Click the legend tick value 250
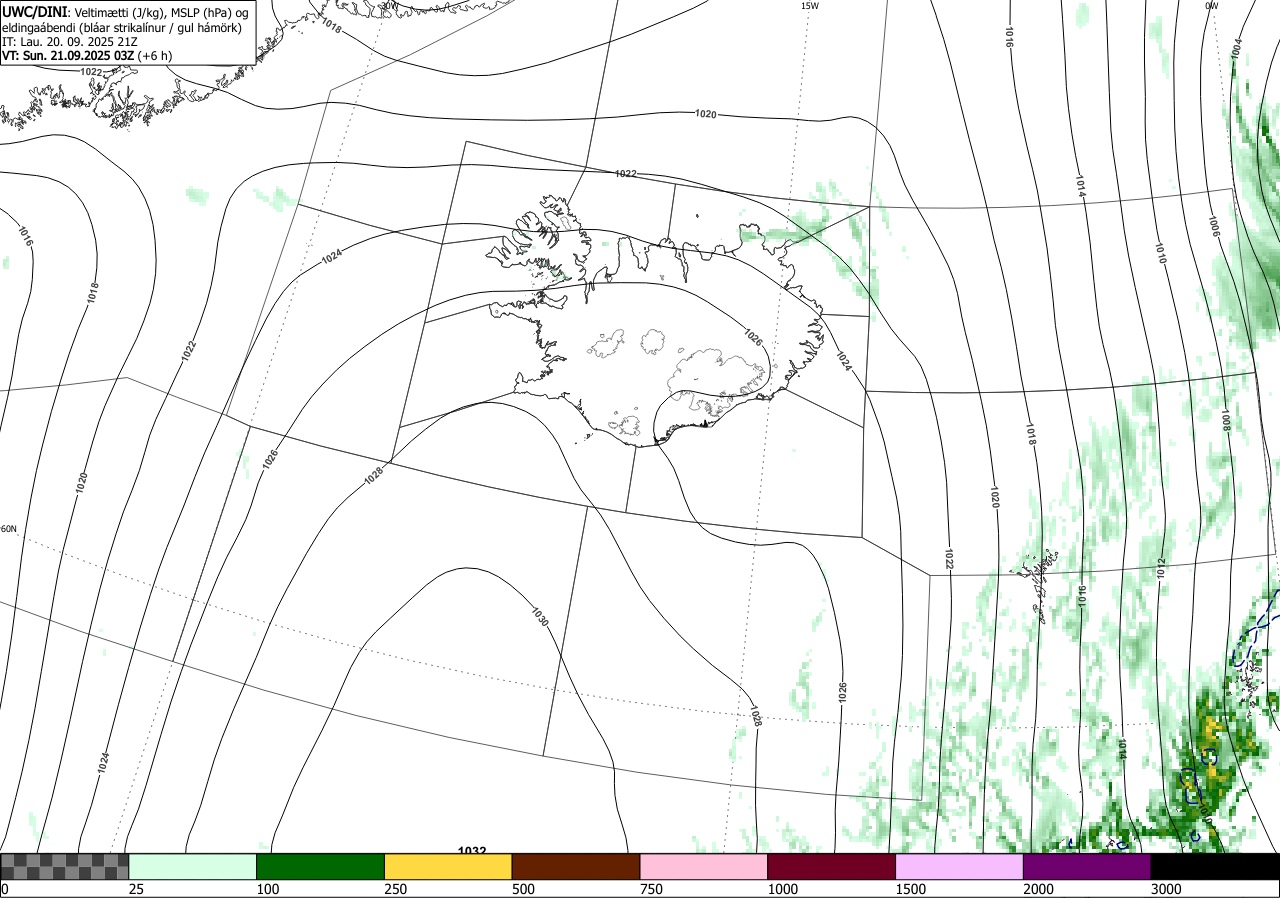Viewport: 1280px width, 898px height. click(x=396, y=889)
